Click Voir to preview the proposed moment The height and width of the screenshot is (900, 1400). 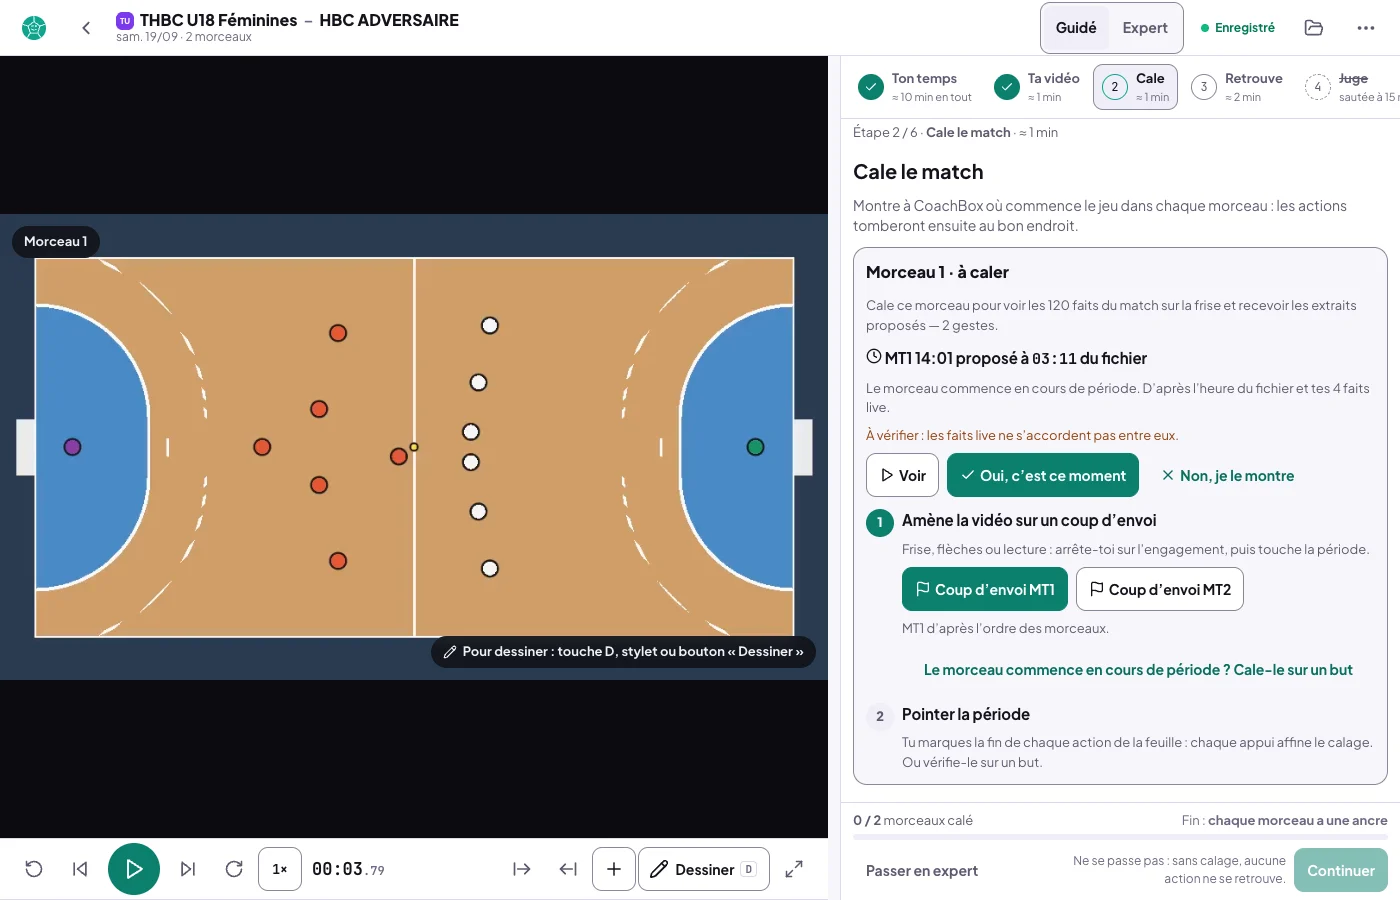pos(902,475)
